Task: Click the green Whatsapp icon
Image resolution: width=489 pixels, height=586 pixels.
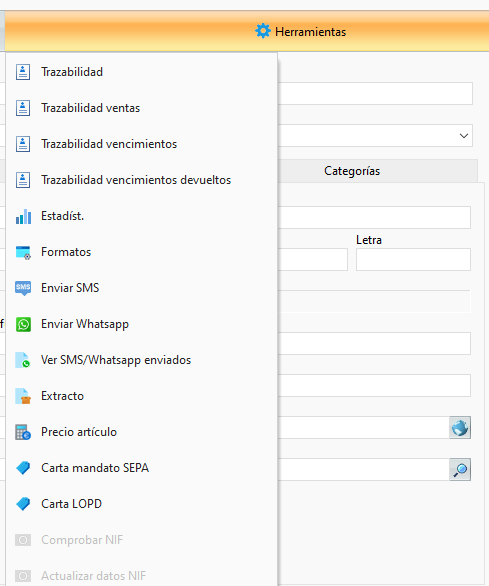Action: pyautogui.click(x=23, y=324)
